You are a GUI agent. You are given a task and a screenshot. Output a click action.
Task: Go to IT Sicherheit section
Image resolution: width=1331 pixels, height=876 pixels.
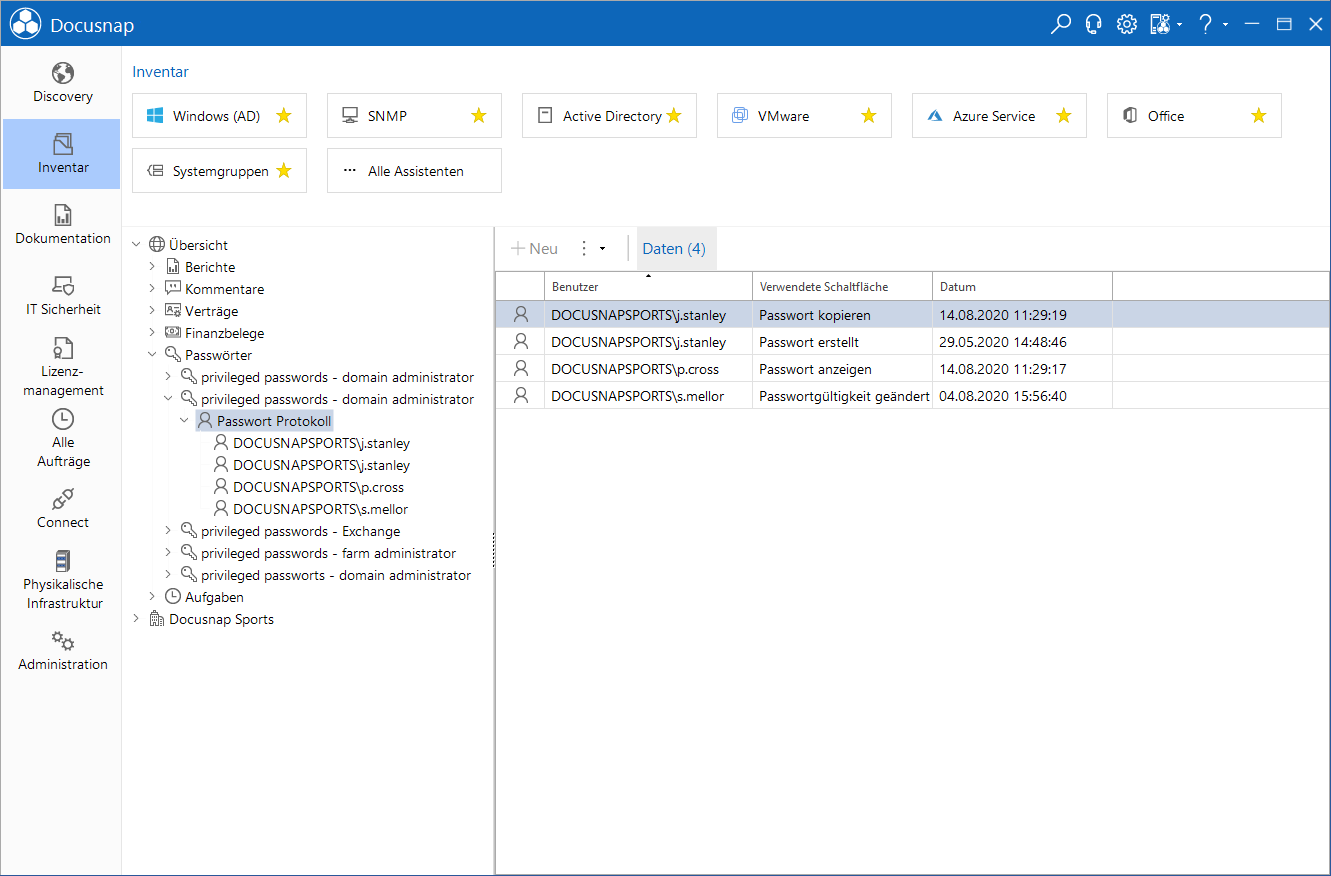coord(62,296)
